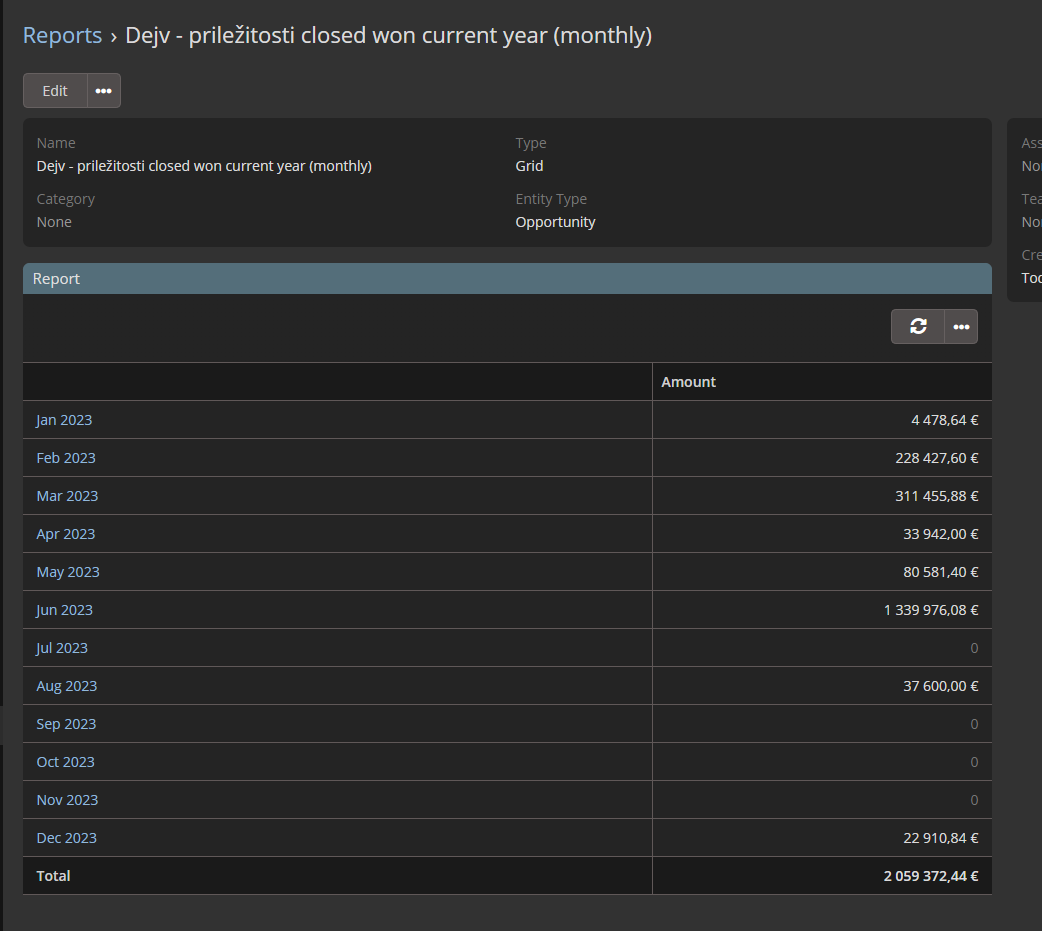Open Oct 2023 row link

click(x=66, y=762)
